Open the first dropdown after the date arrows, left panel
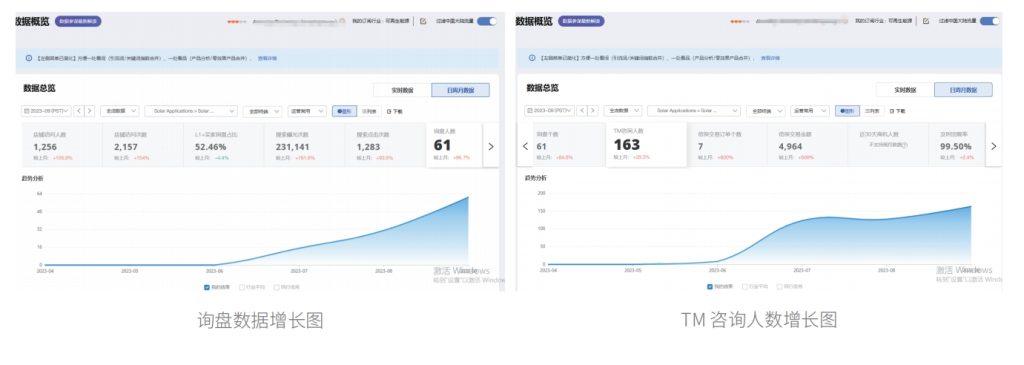 [120, 111]
